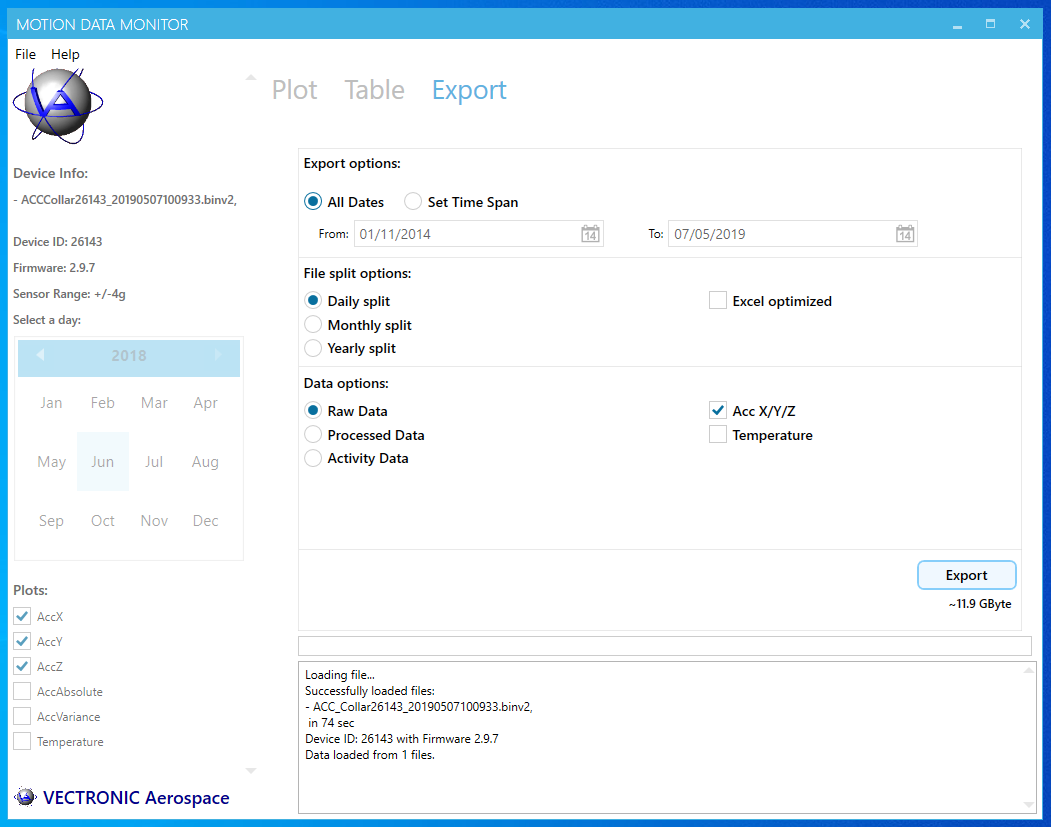
Task: Click the log box scroll up arrow
Action: pos(1029,670)
